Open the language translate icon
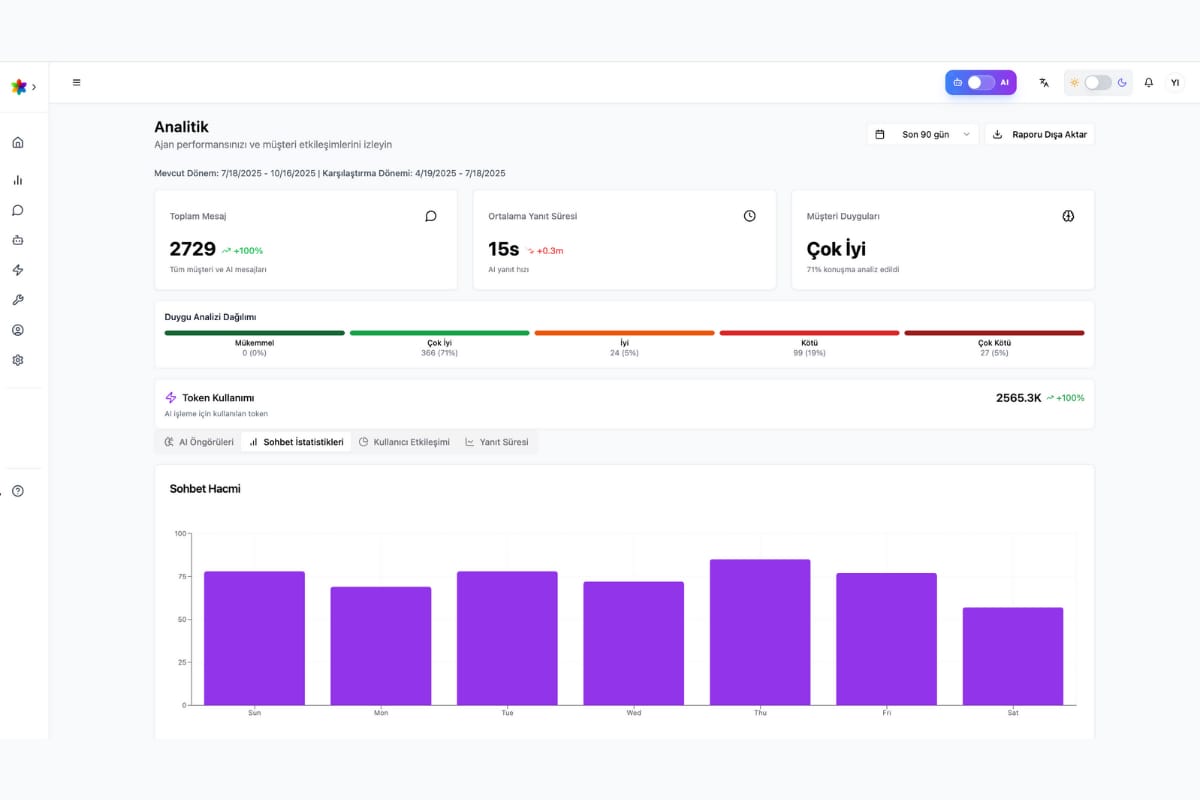 coord(1044,83)
